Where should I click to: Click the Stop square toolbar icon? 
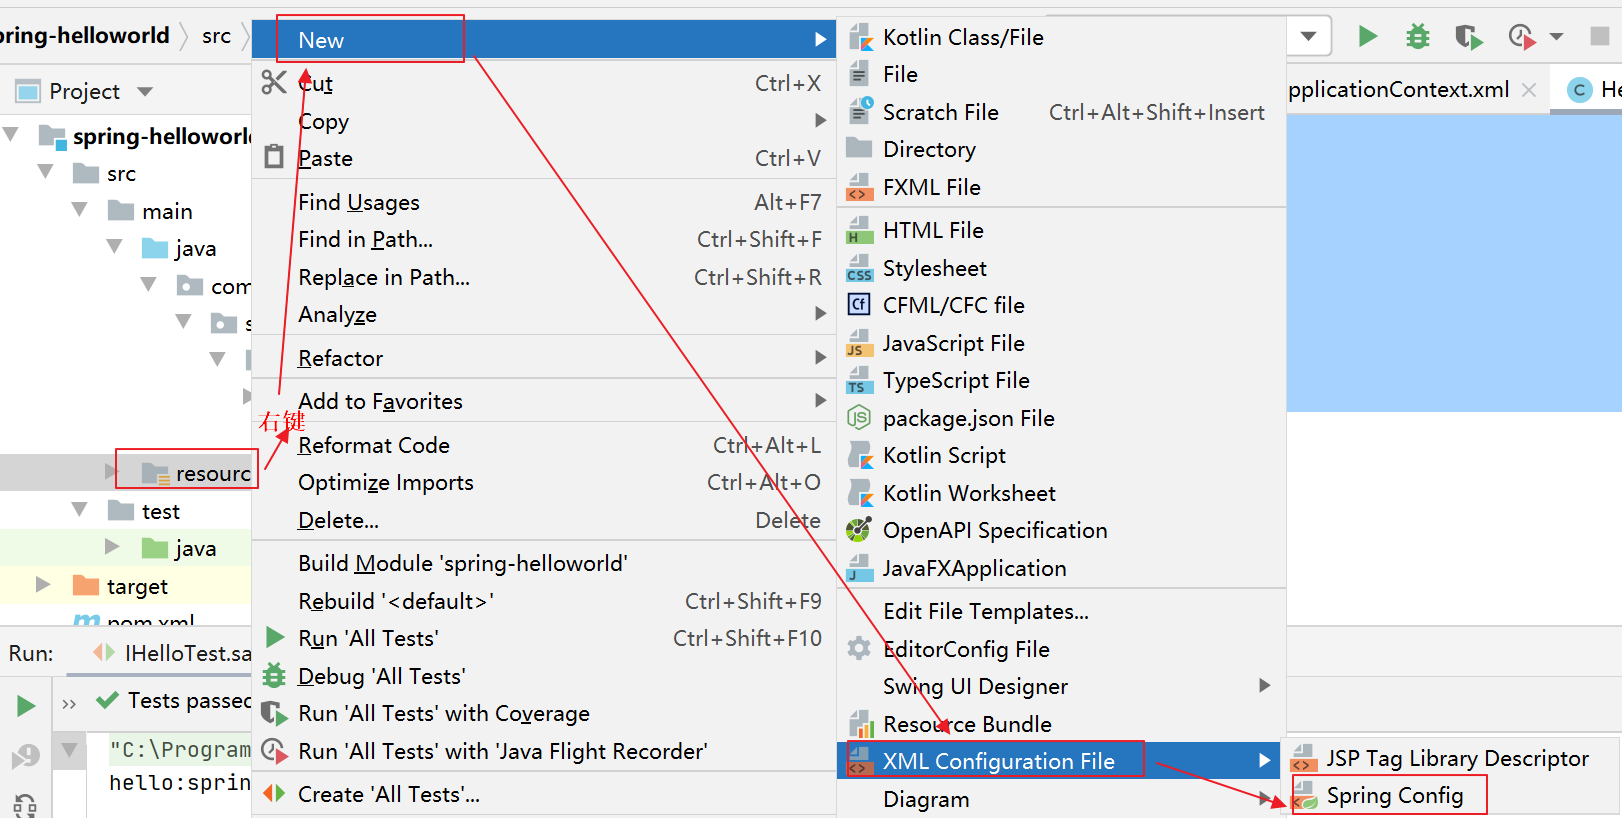click(x=1600, y=36)
